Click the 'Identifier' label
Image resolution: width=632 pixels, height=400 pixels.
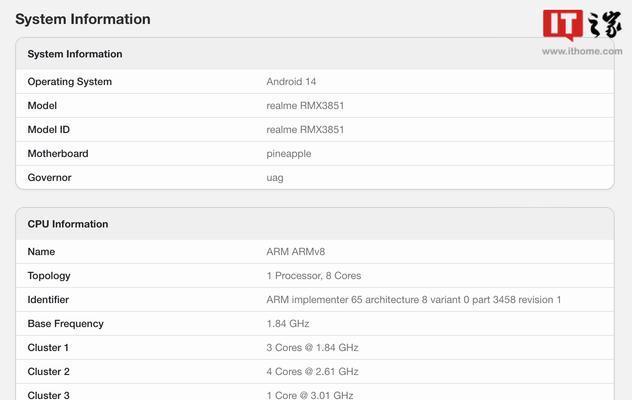click(48, 300)
